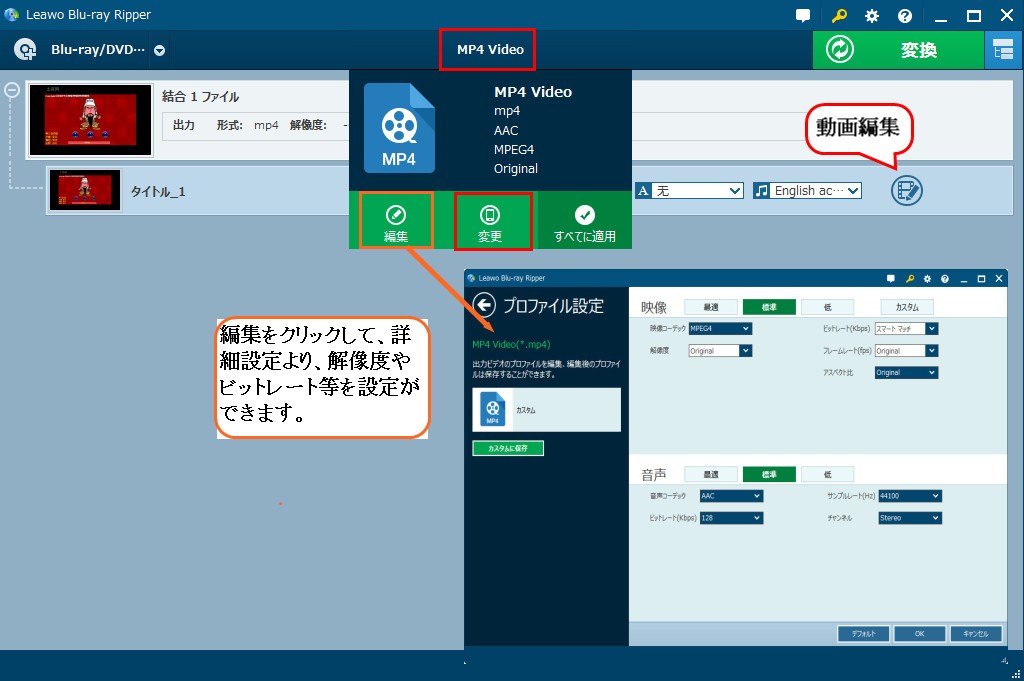Collapse the merged file group minus circle
The width and height of the screenshot is (1024, 681).
[12, 90]
